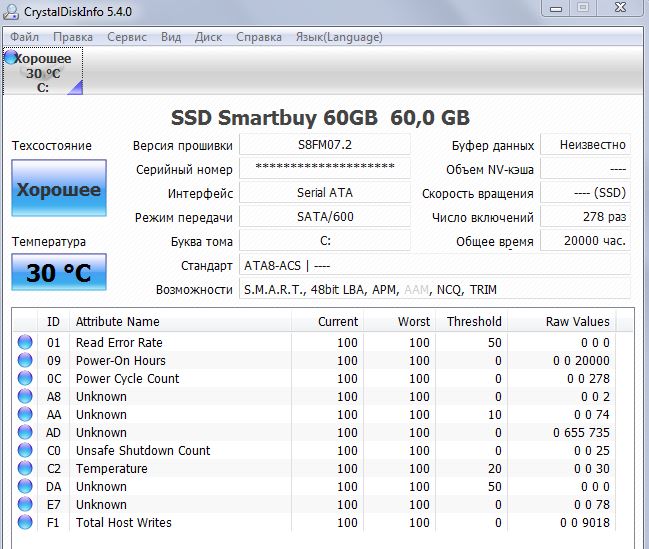Image resolution: width=649 pixels, height=549 pixels.
Task: Click the SATA/600 transfer mode field
Action: click(x=325, y=217)
